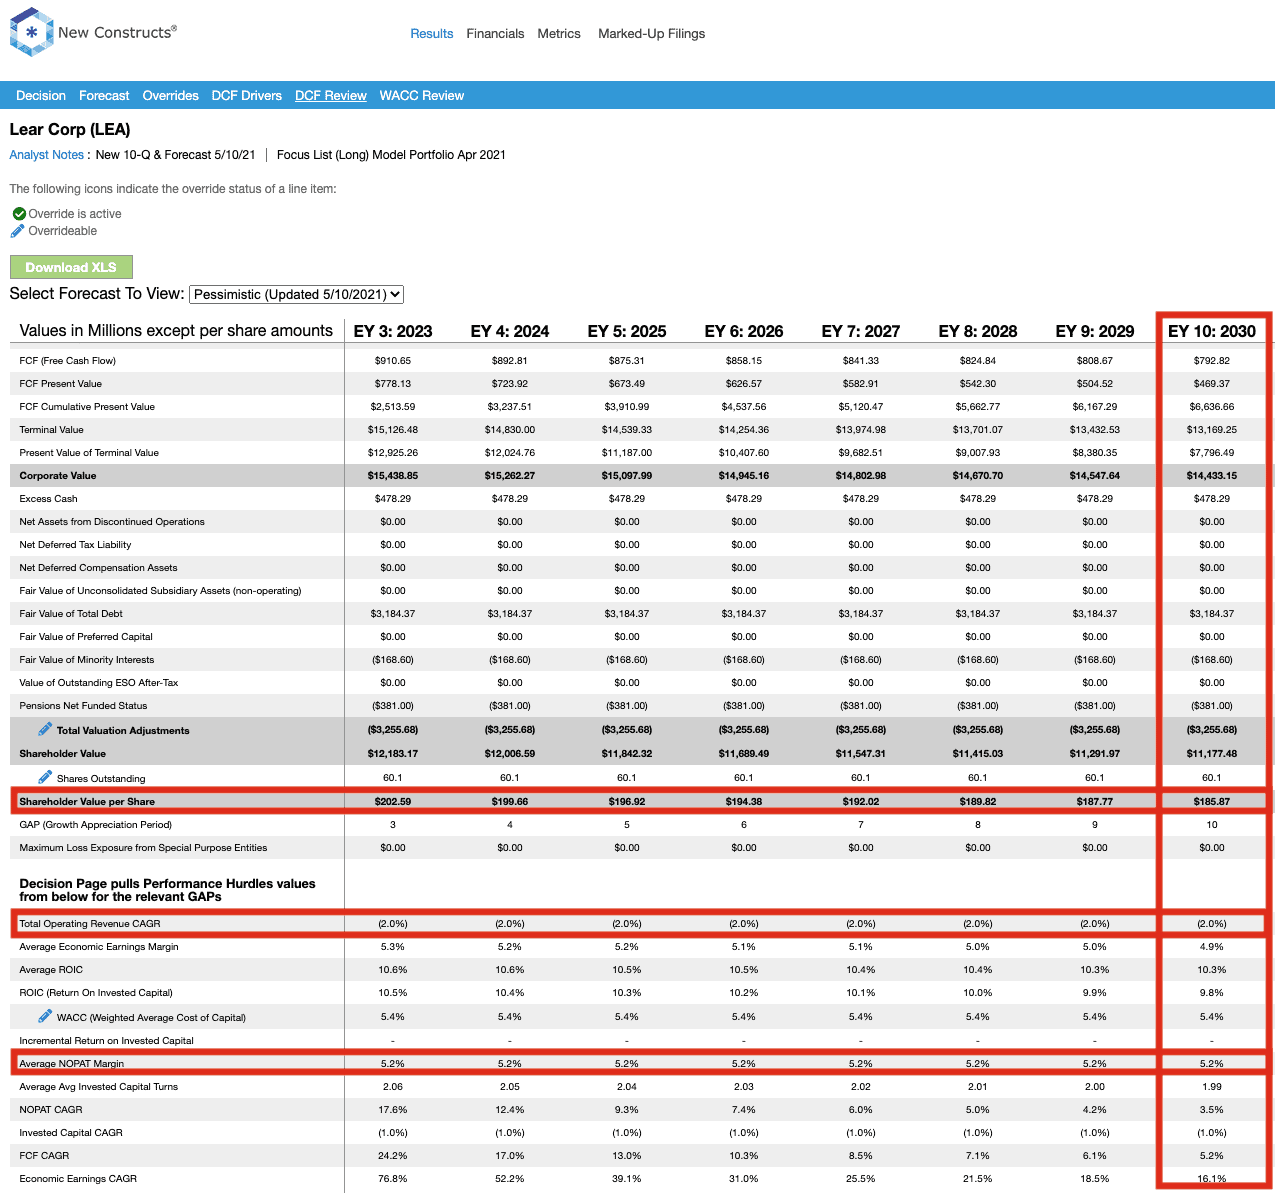Click the Economic Earnings CAGR row label
Image resolution: width=1275 pixels, height=1193 pixels.
[78, 1179]
